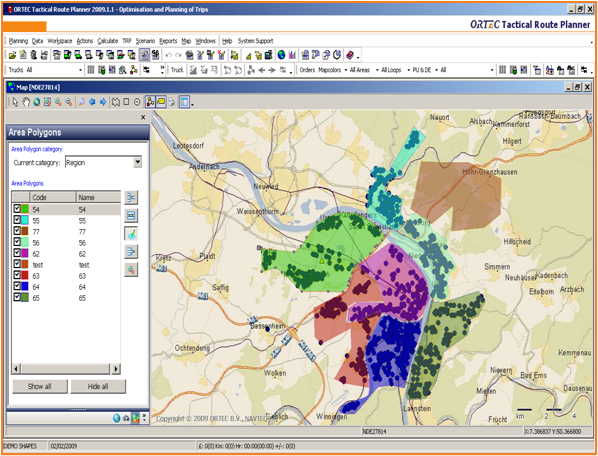Click the Hide all button

[98, 386]
